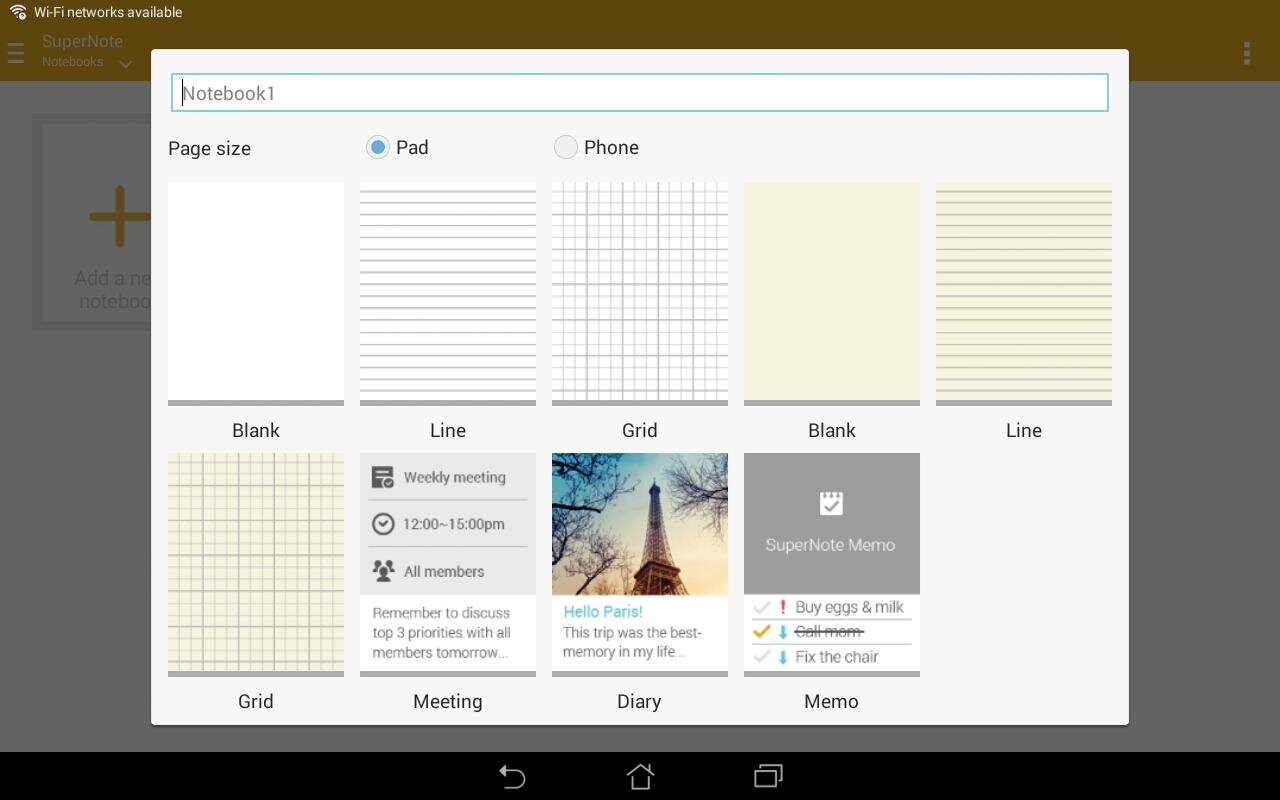Tap the Android back button
The image size is (1280, 800).
pos(512,777)
